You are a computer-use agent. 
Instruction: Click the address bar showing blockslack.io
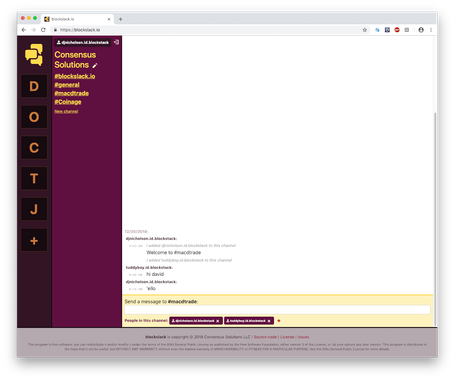tap(210, 30)
